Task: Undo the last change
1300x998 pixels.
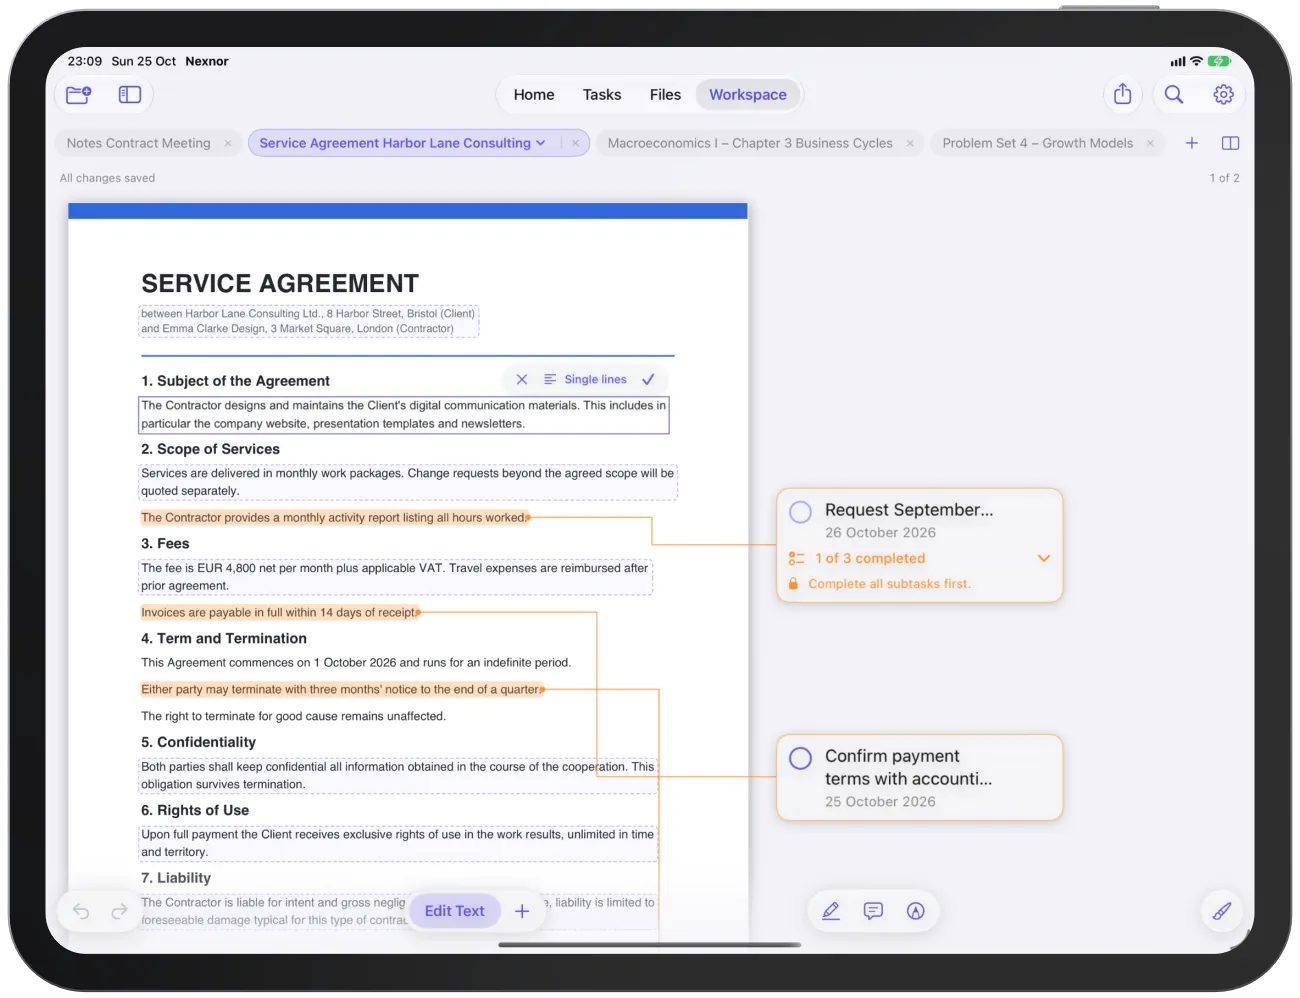Action: (81, 911)
